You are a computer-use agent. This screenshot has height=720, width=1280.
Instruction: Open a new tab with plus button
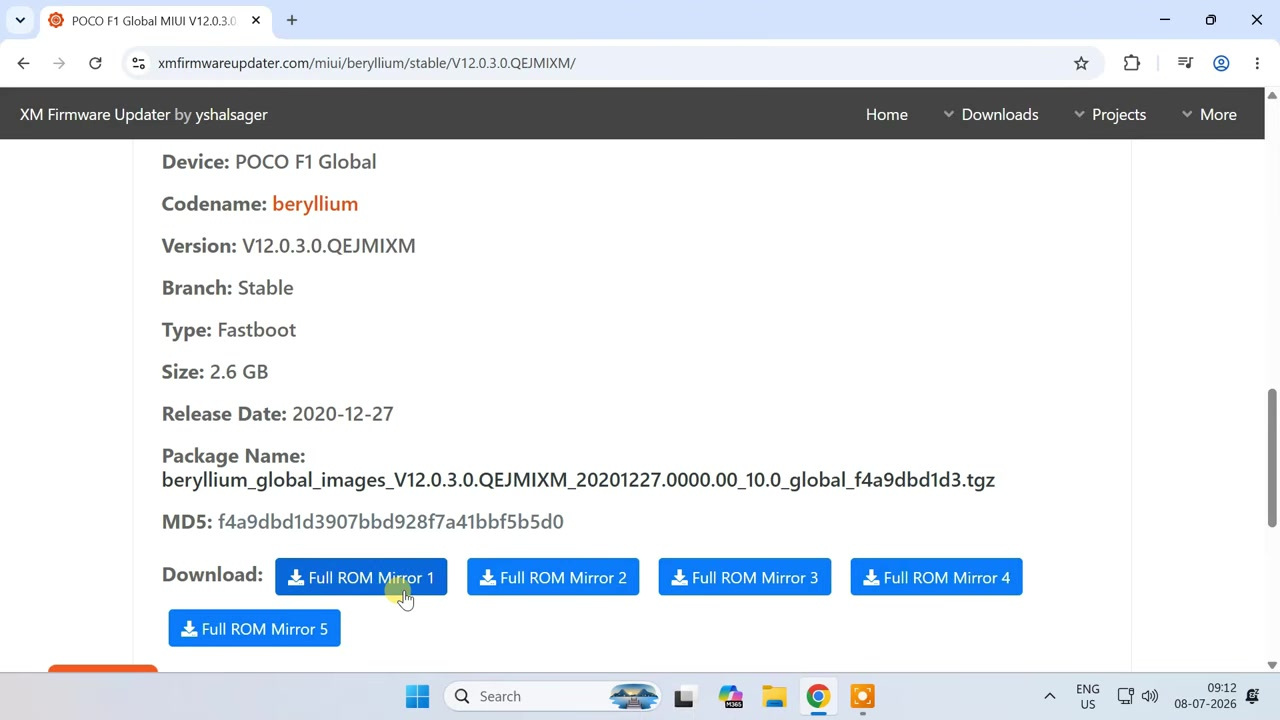(x=292, y=20)
